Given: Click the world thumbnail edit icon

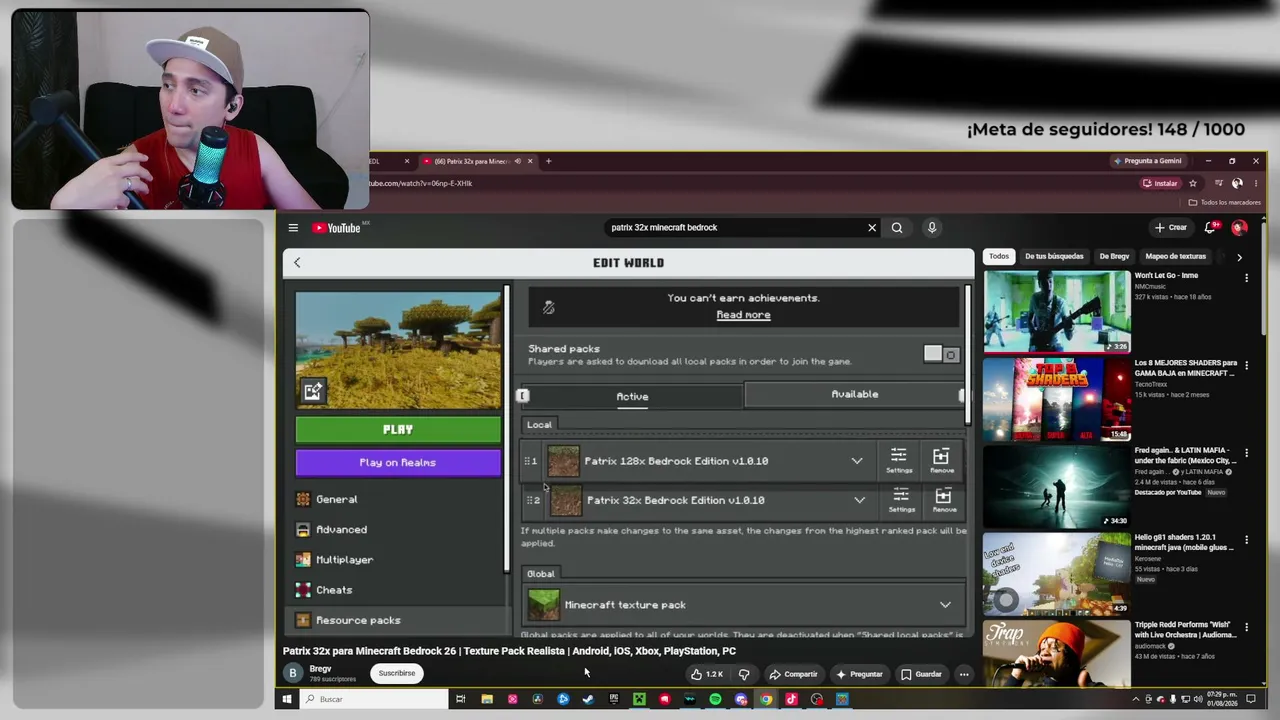Looking at the screenshot, I should [x=313, y=391].
